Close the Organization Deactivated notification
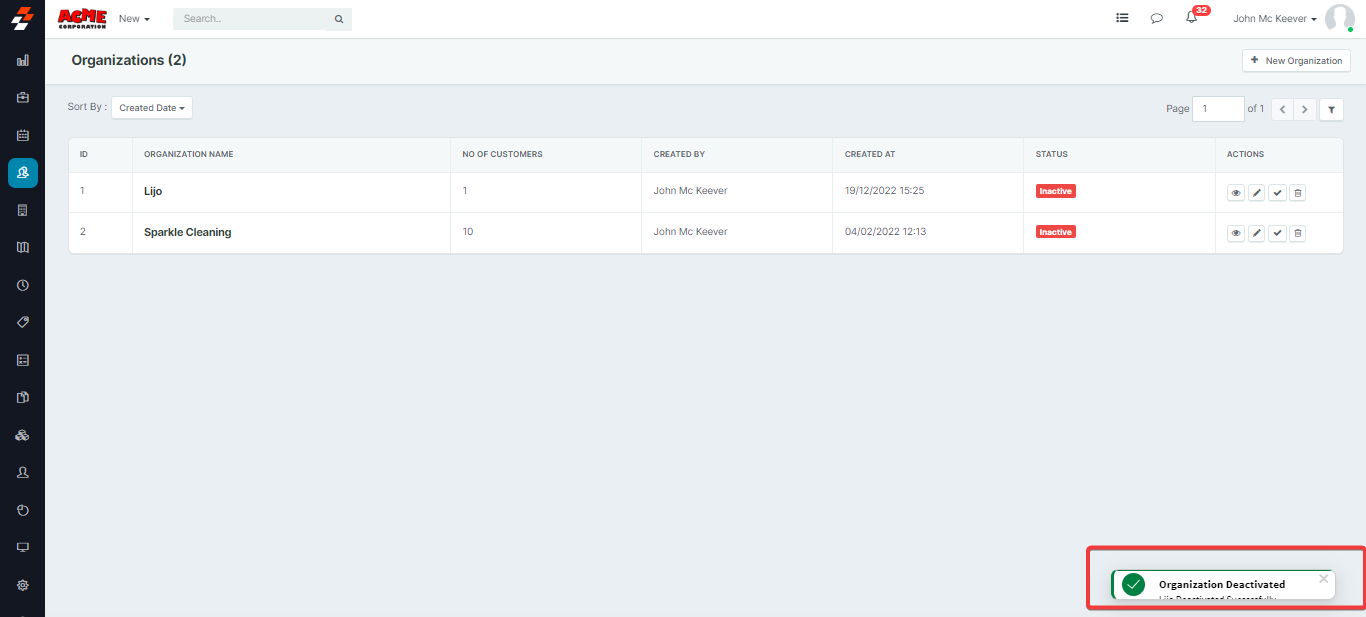Screen dimensions: 1366x617 (x=1324, y=578)
